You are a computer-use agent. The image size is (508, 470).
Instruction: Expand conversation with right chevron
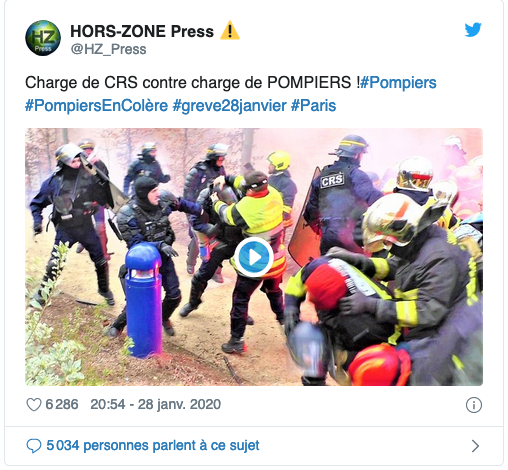tap(475, 446)
